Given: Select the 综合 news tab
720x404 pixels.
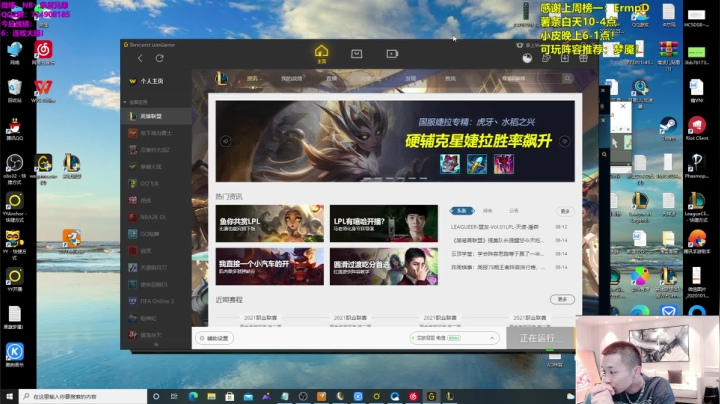Looking at the screenshot, I should pyautogui.click(x=488, y=211).
